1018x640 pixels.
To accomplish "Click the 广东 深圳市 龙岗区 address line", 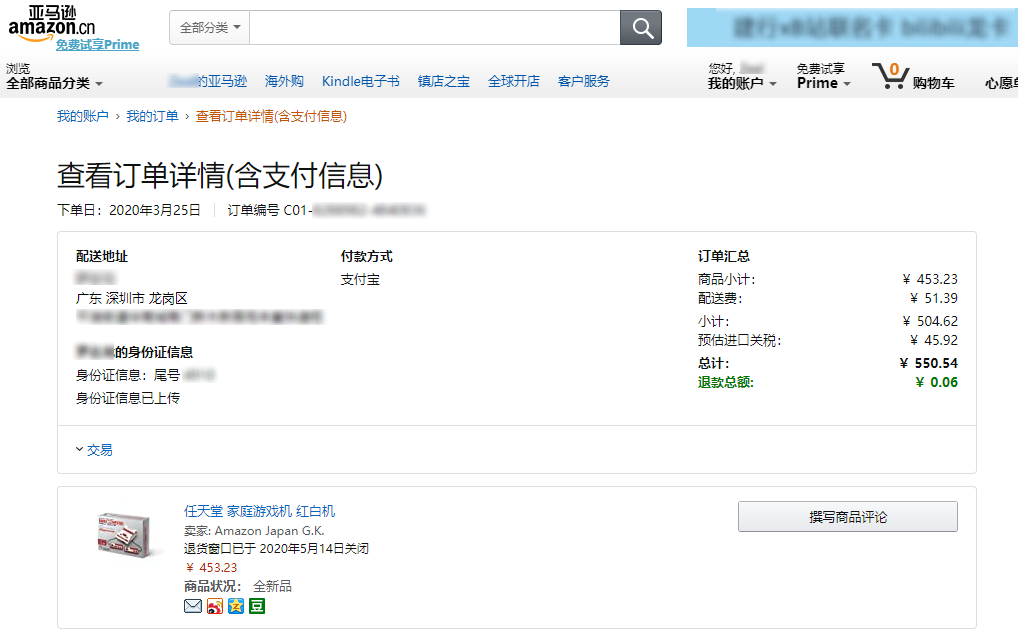I will tap(132, 299).
